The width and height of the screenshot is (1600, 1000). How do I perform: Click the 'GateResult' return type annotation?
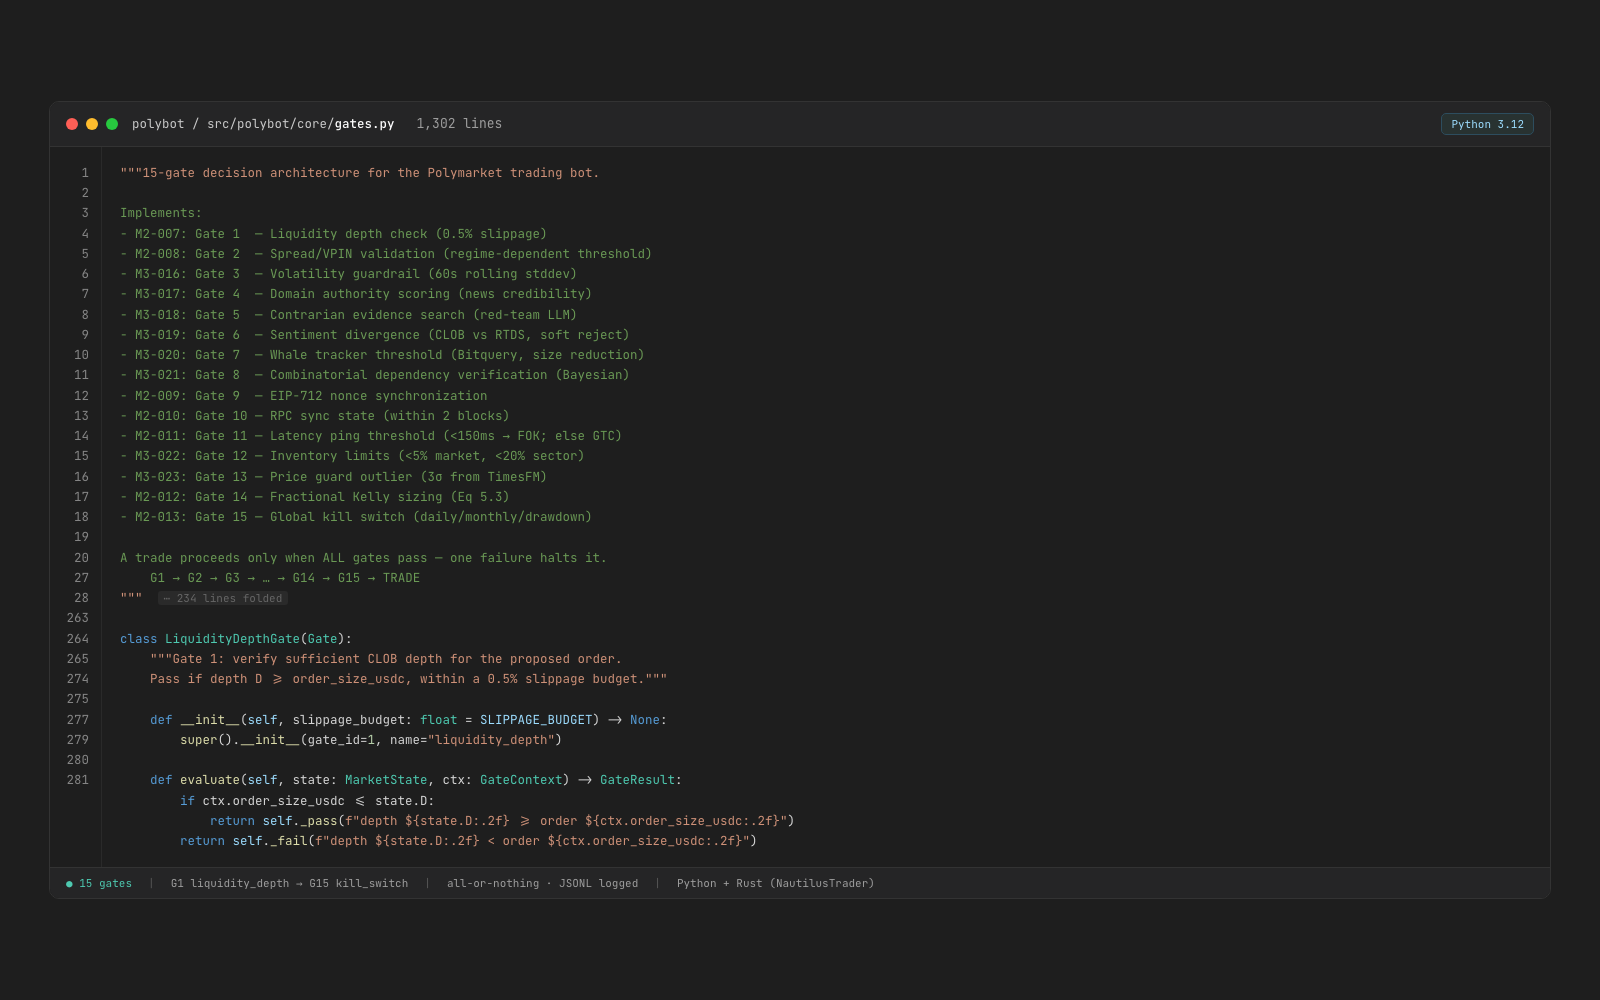[637, 780]
